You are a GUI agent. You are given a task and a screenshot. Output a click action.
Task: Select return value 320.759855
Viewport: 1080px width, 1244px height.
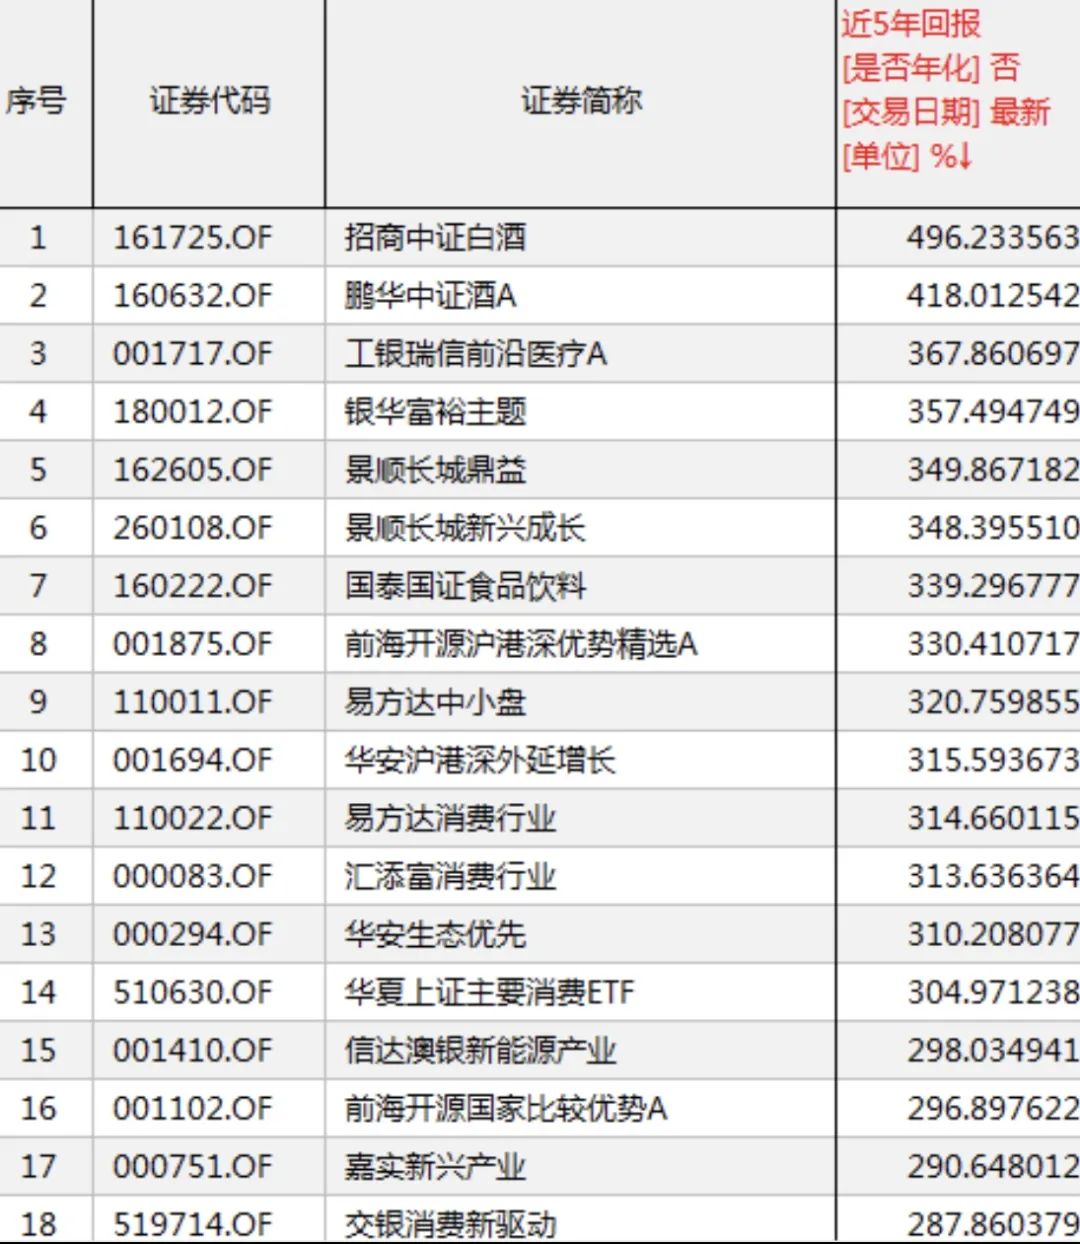(993, 702)
